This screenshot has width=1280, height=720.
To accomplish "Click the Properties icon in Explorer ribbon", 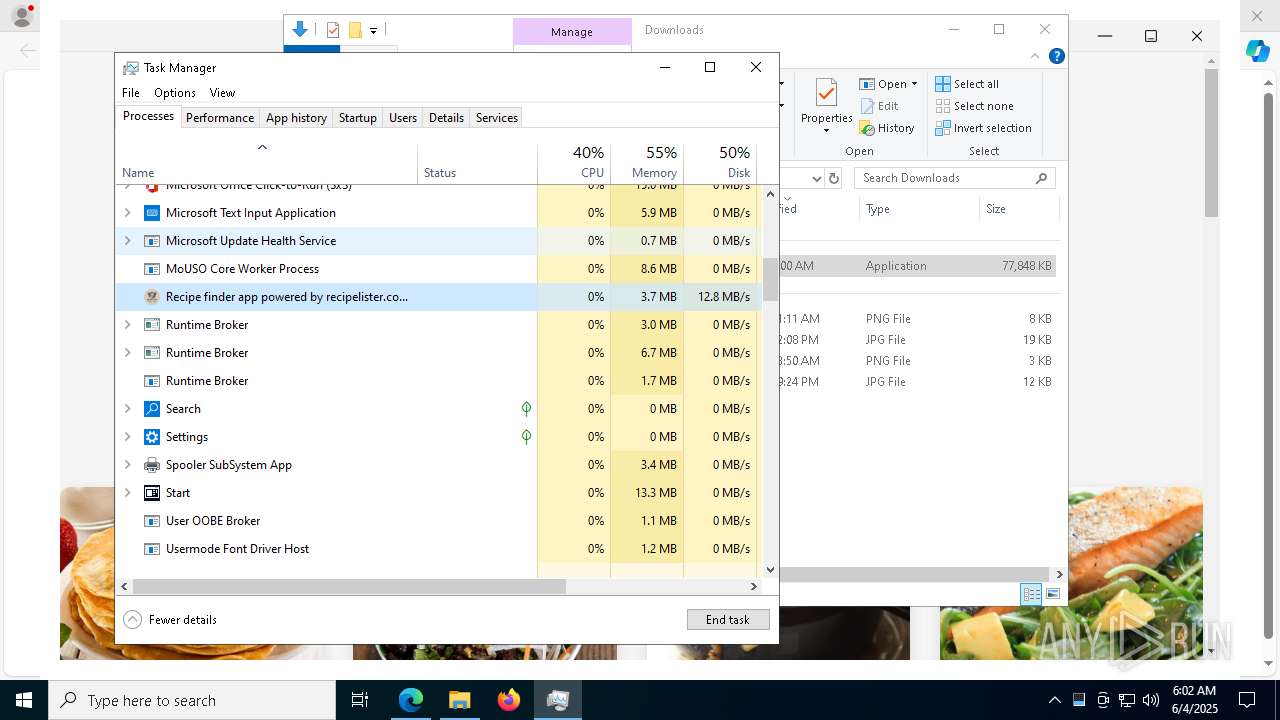I will point(826,93).
